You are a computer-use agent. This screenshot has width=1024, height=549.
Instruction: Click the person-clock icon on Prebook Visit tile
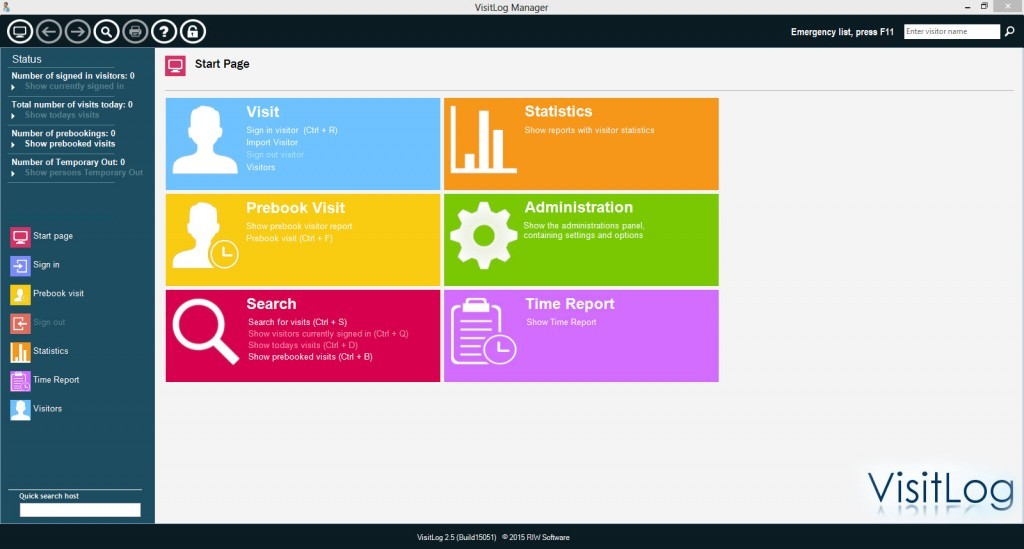[205, 235]
